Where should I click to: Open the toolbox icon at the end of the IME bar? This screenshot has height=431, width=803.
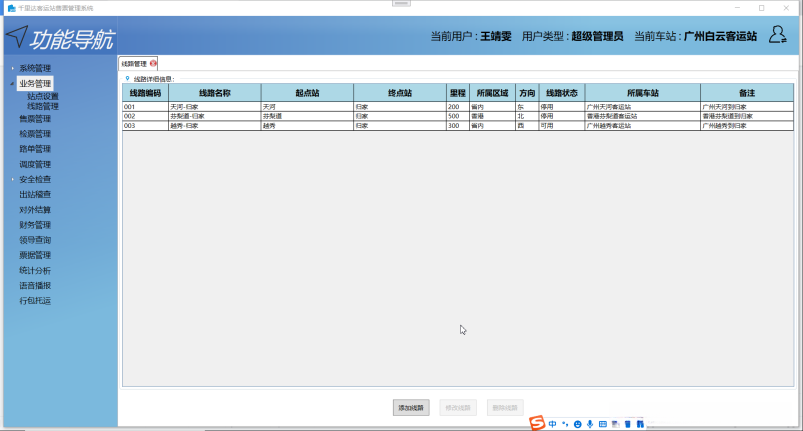coord(640,424)
